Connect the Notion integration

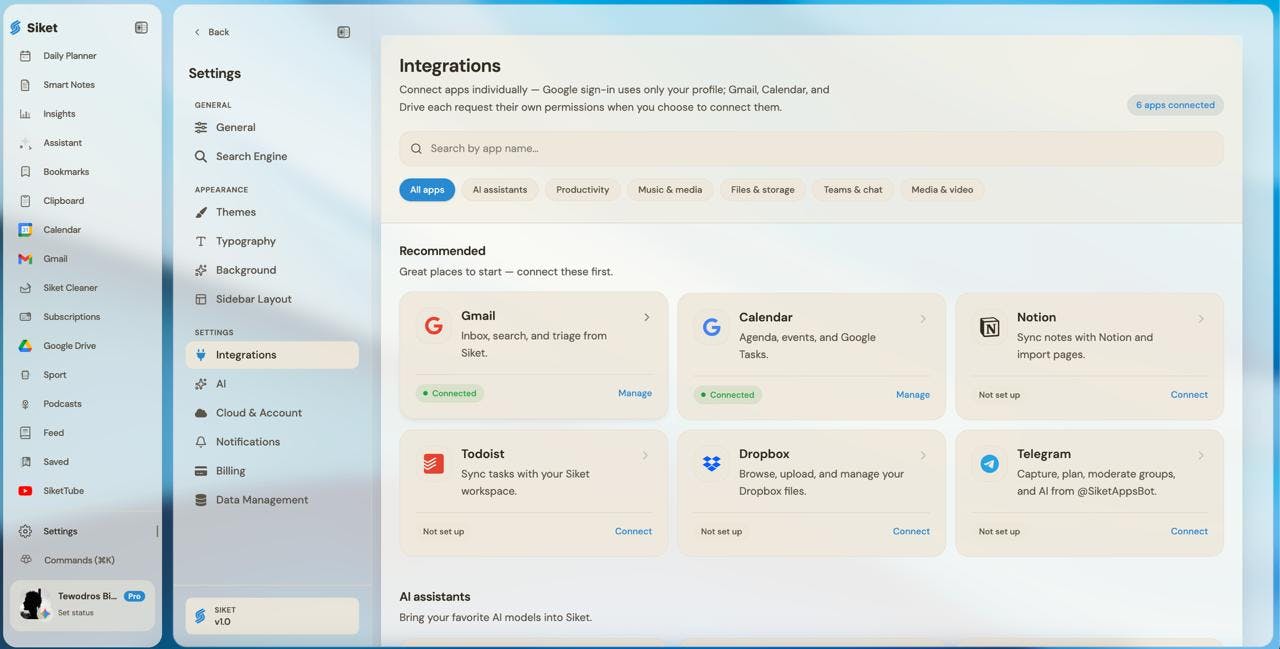(1189, 395)
